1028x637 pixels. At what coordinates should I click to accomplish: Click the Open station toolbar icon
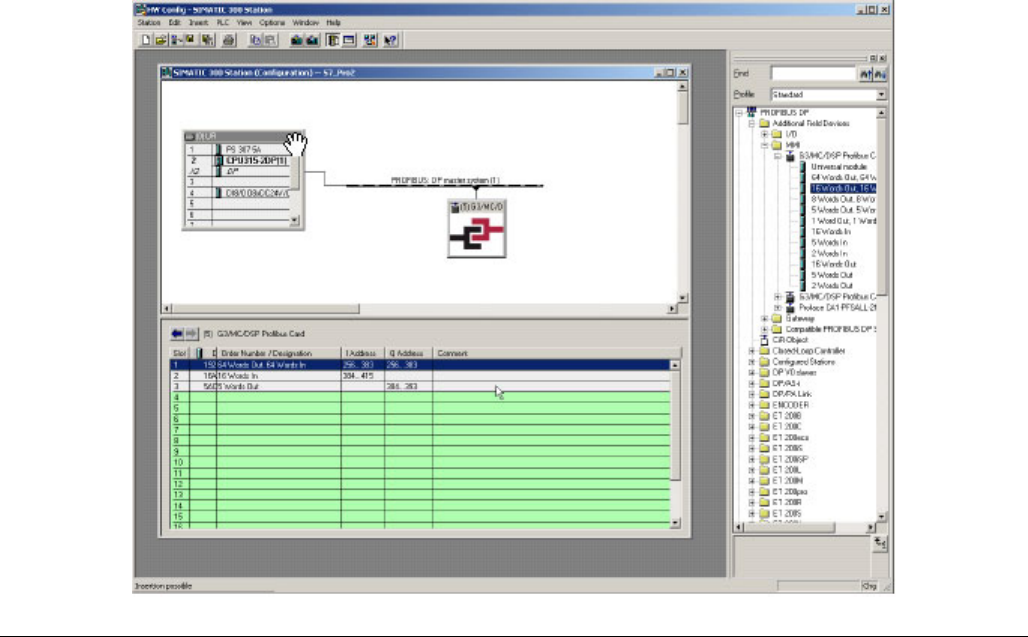coord(160,41)
